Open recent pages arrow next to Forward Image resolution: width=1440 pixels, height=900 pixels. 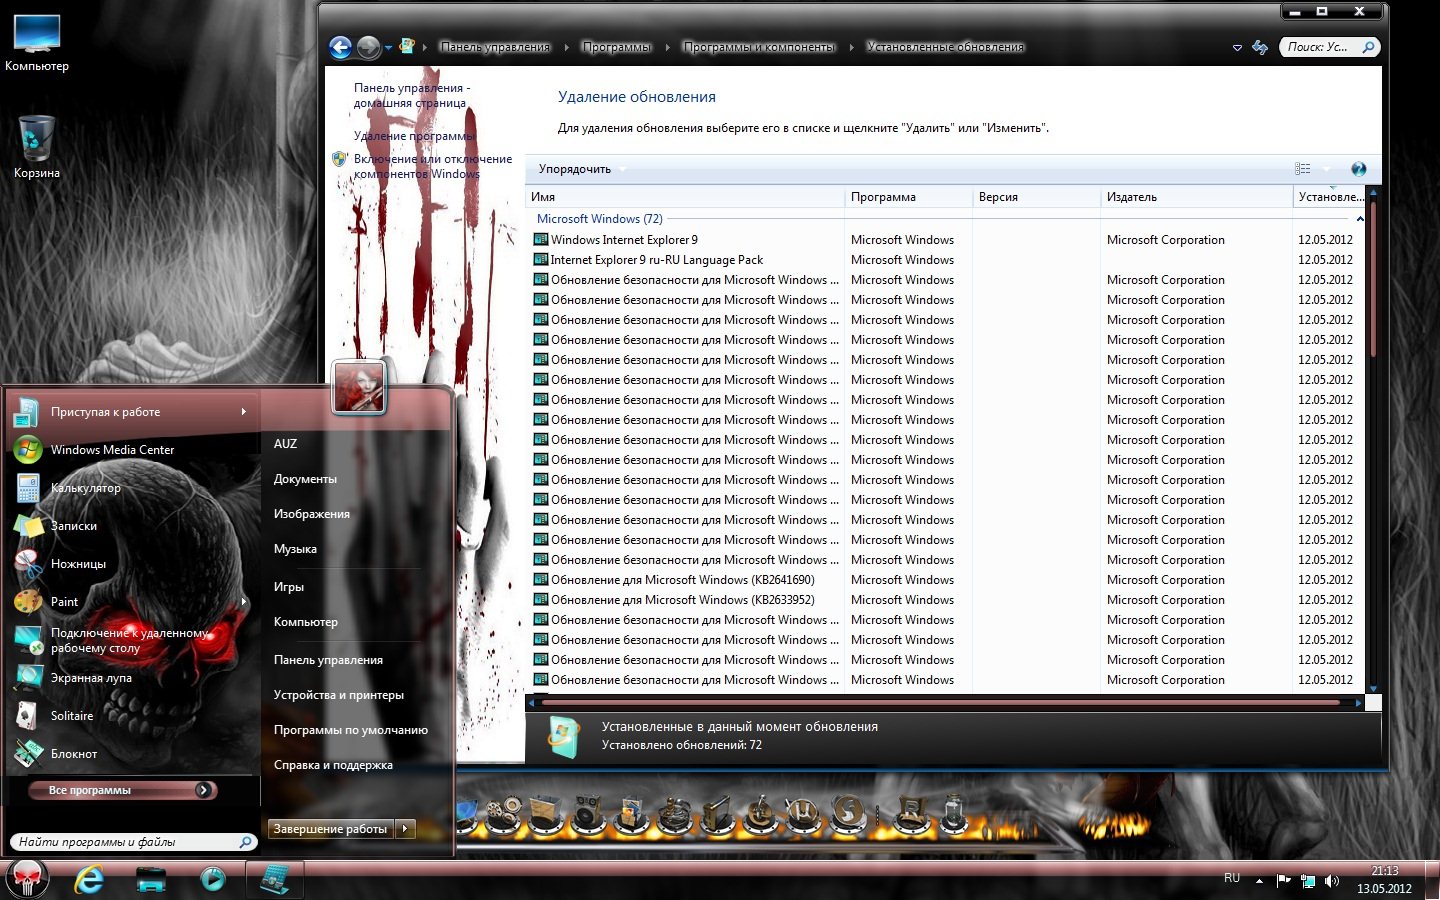coord(388,47)
